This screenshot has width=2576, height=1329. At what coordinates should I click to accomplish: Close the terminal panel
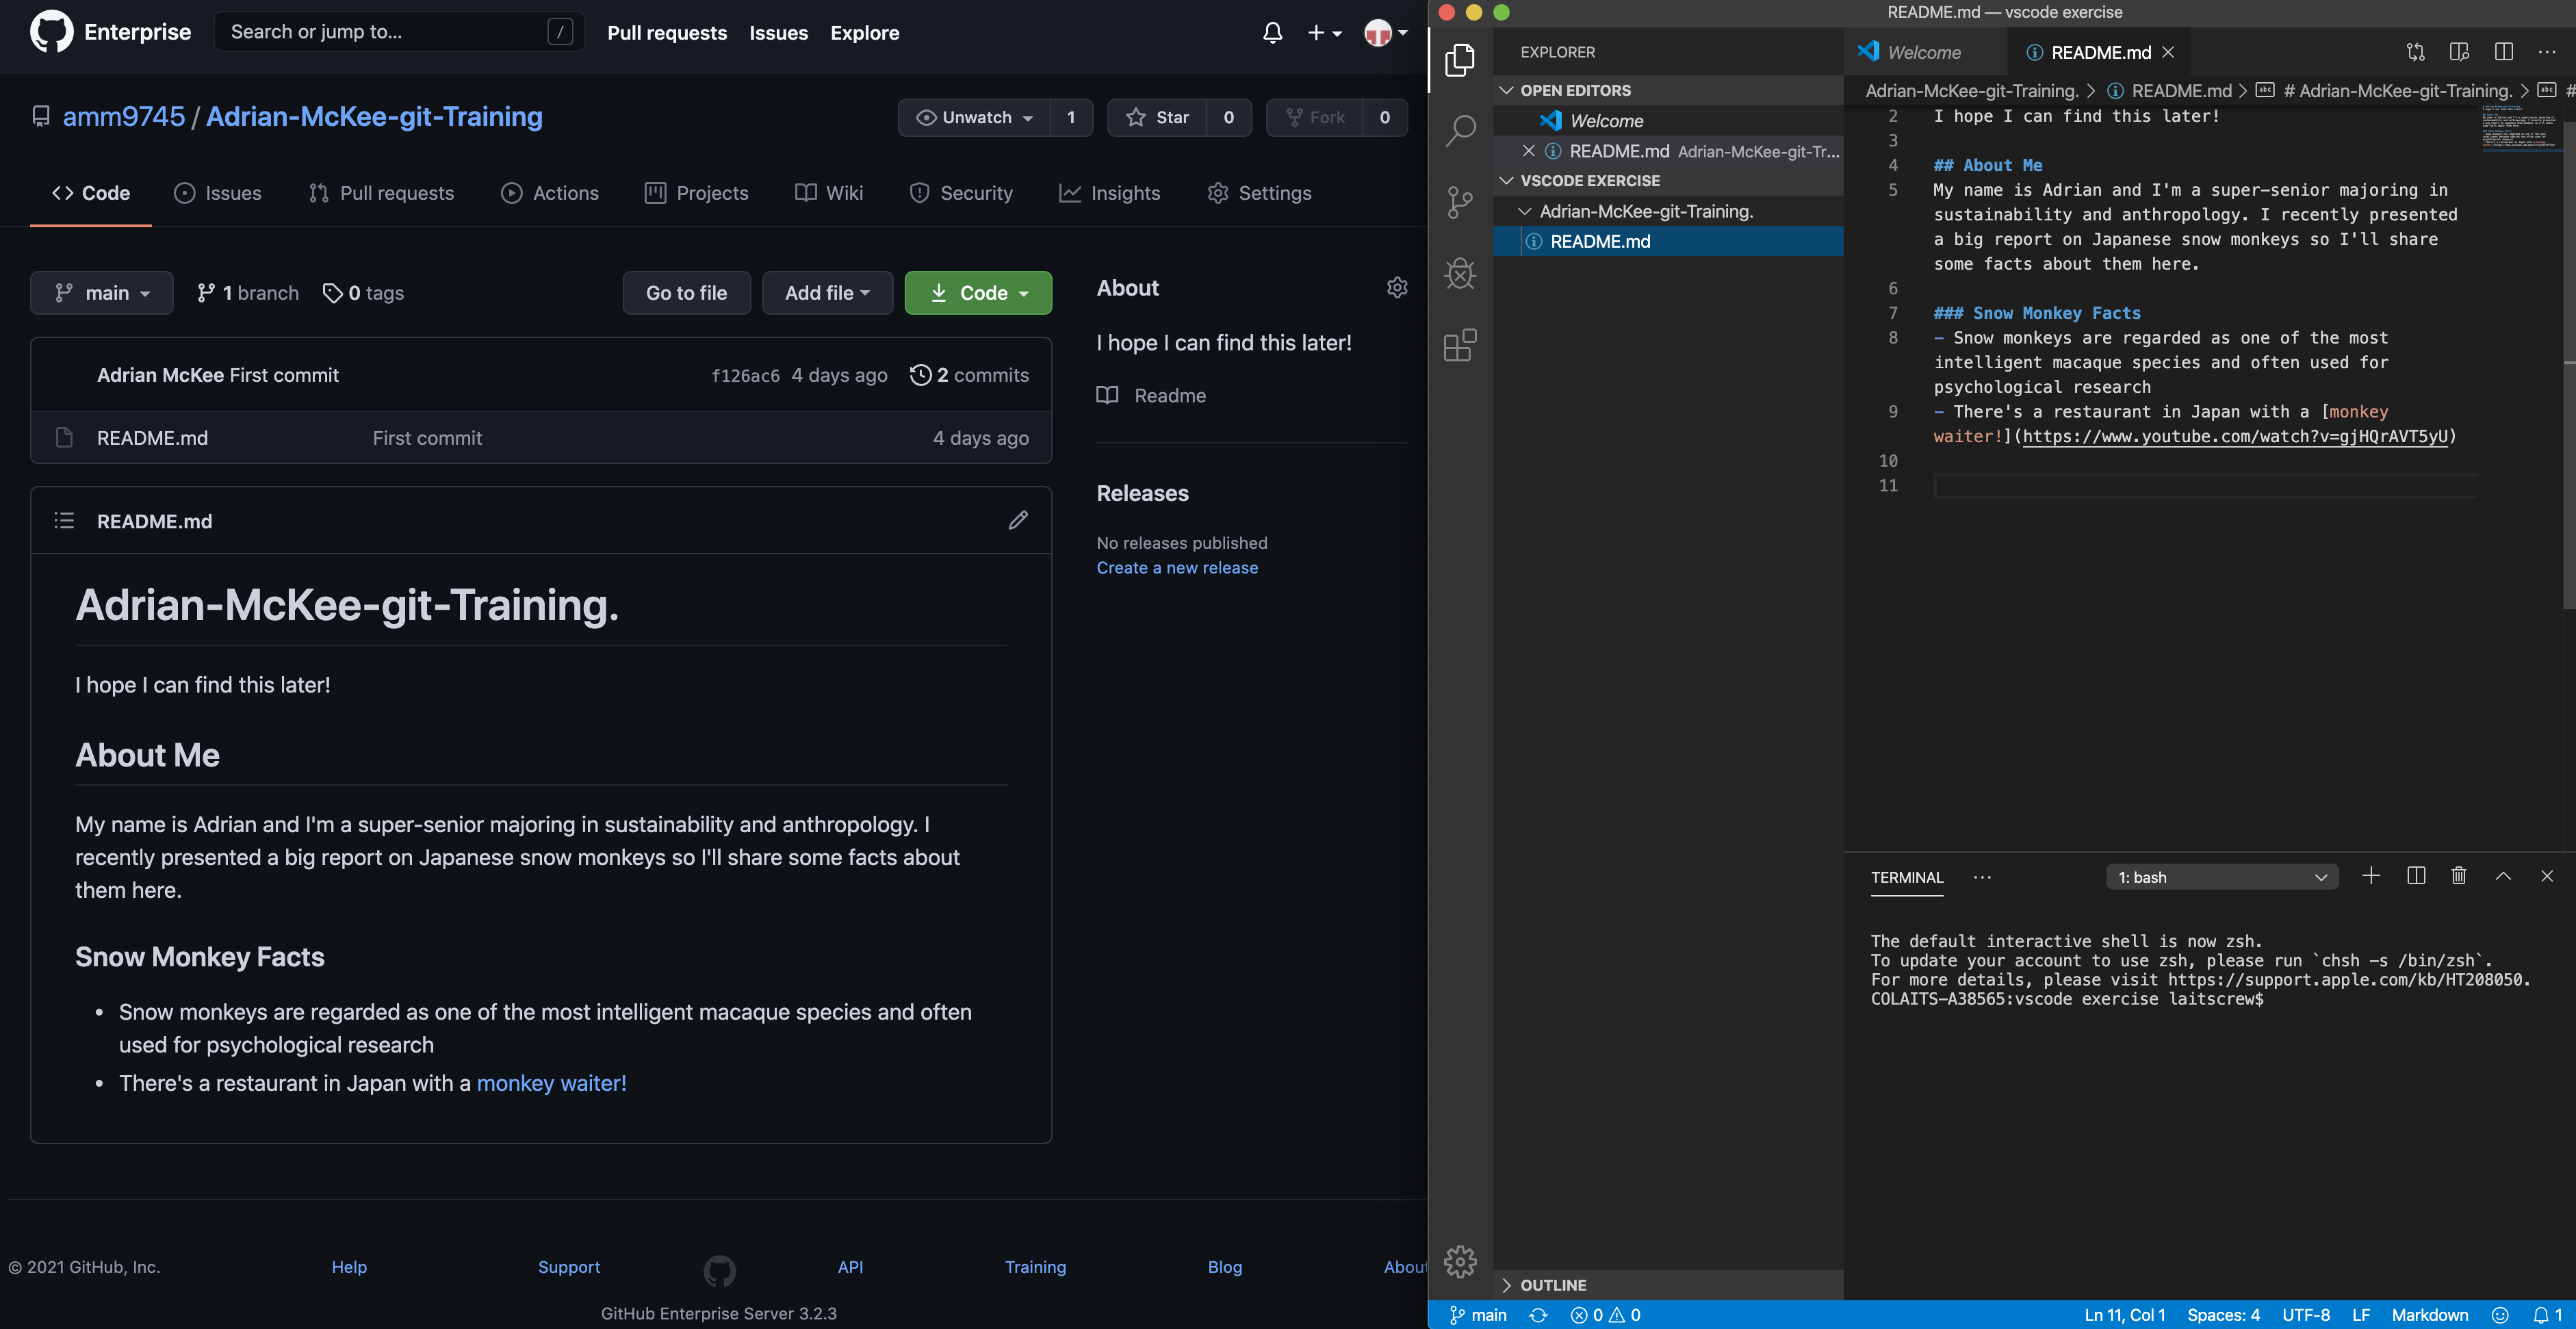pos(2547,876)
